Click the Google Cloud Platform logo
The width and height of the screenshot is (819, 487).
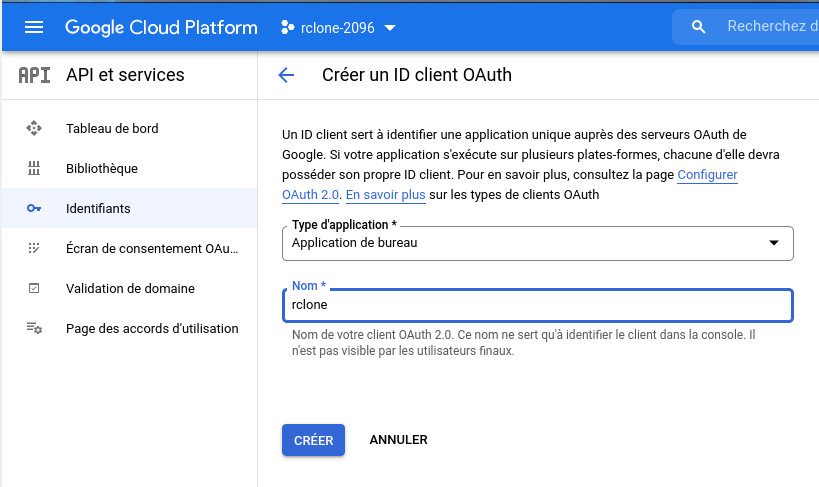161,27
